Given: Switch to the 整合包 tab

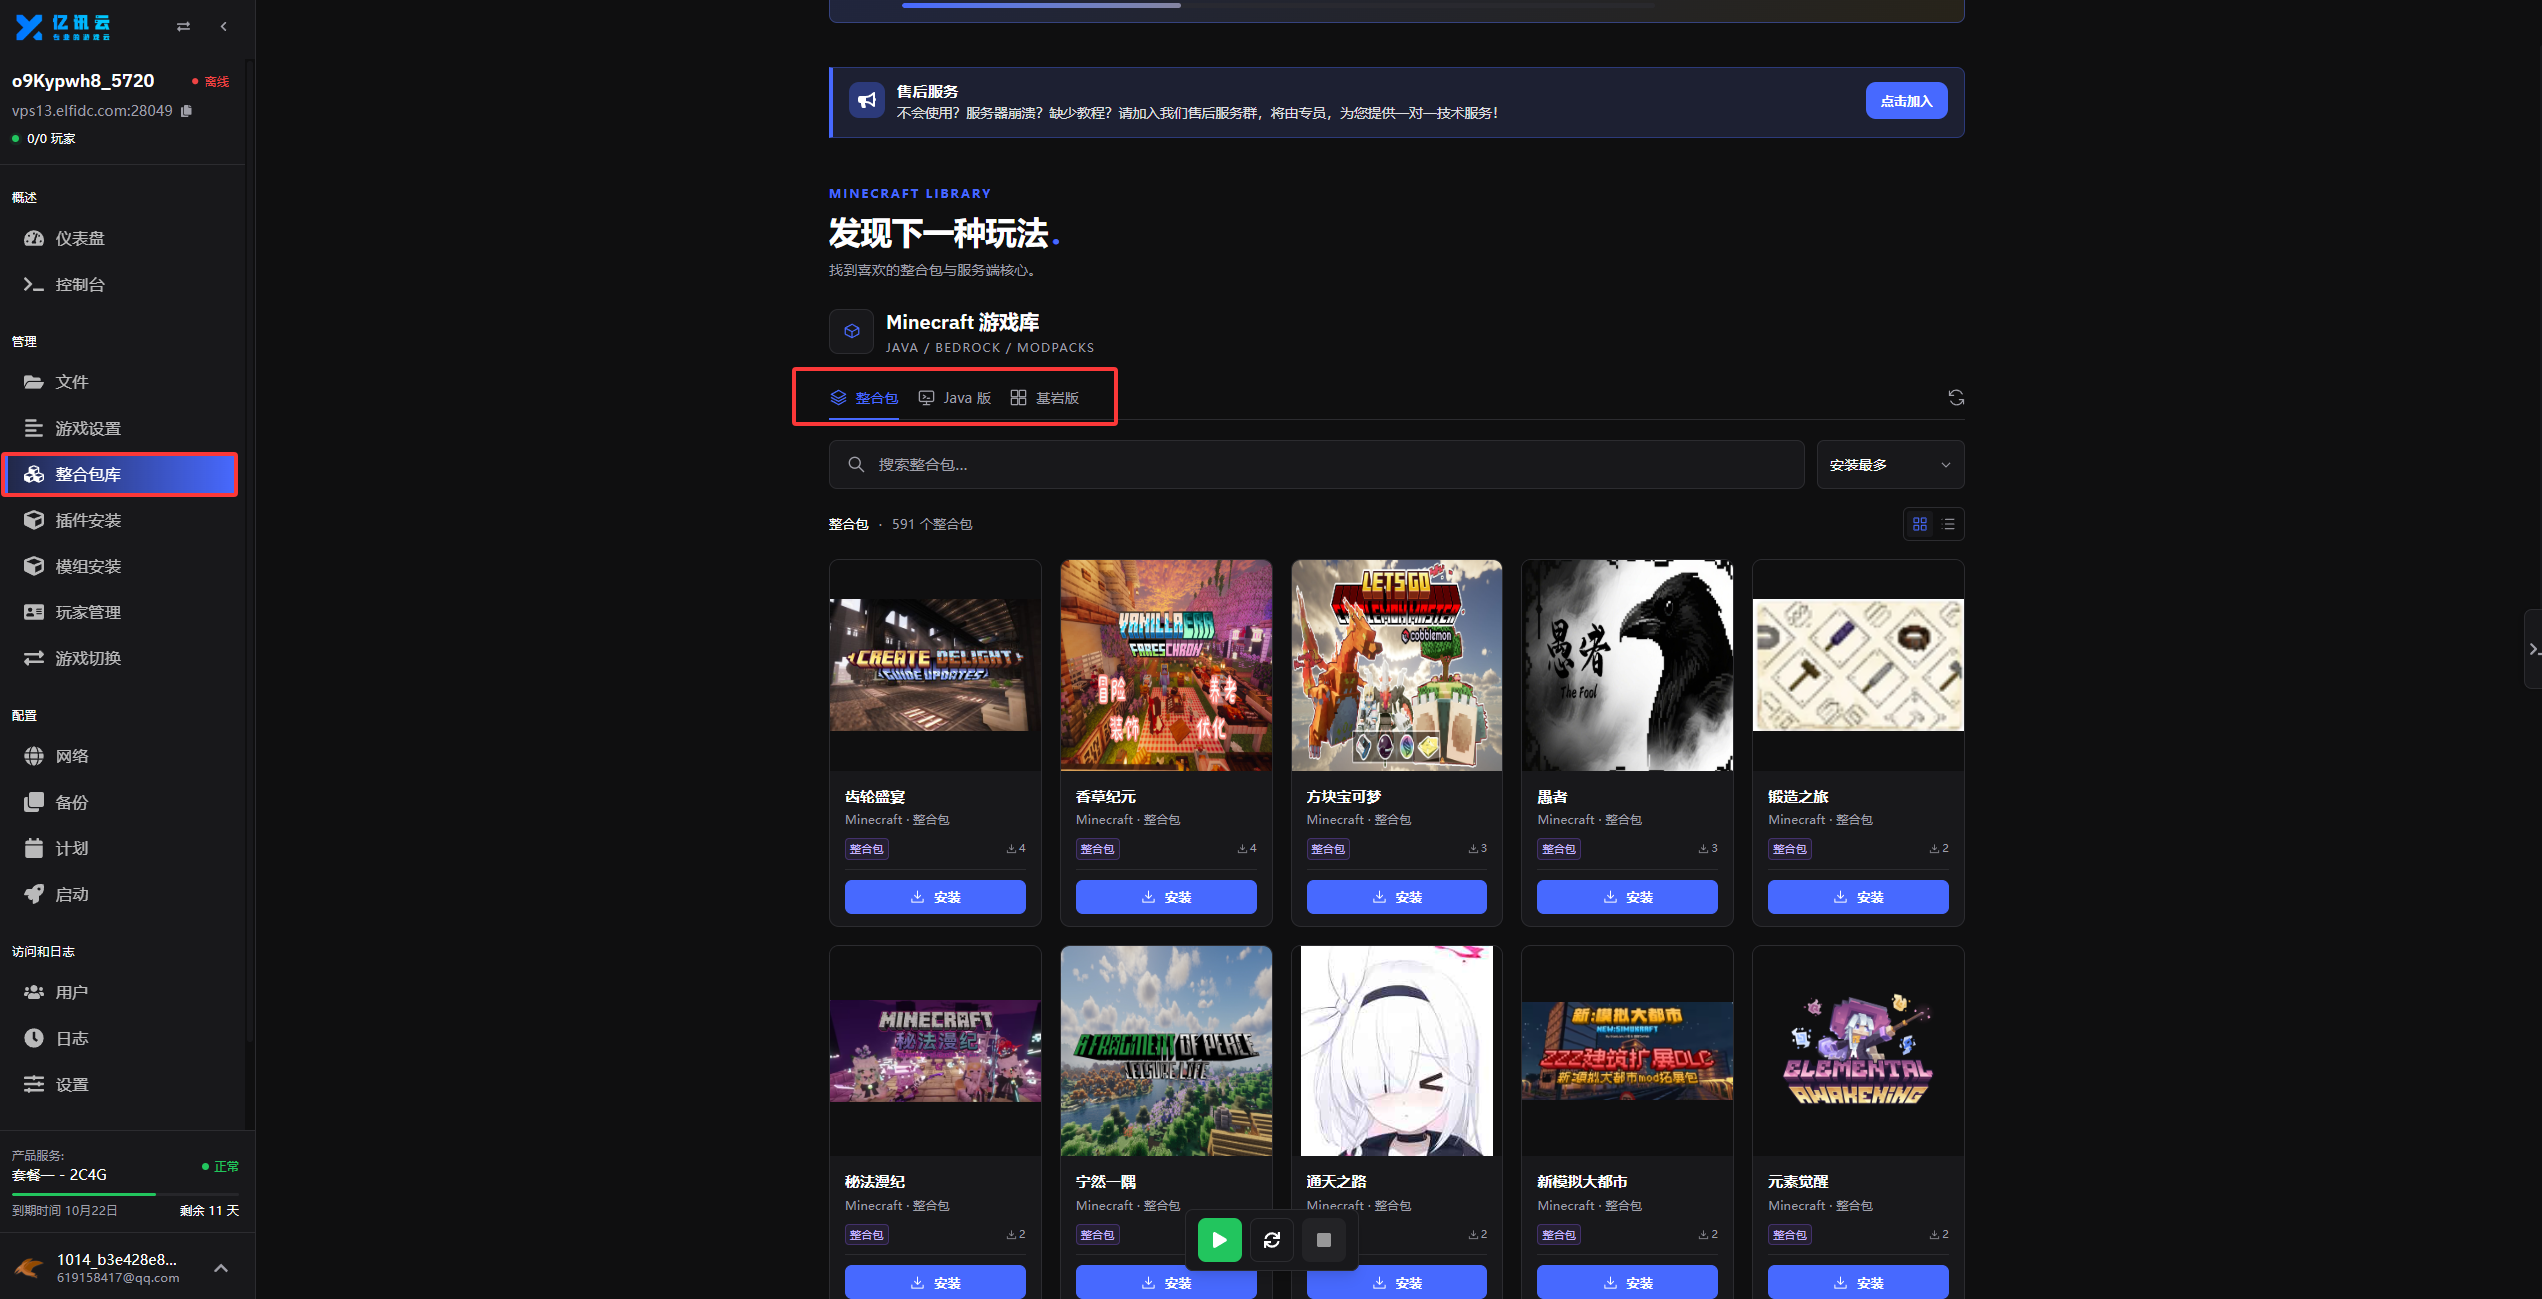Looking at the screenshot, I should click(864, 398).
